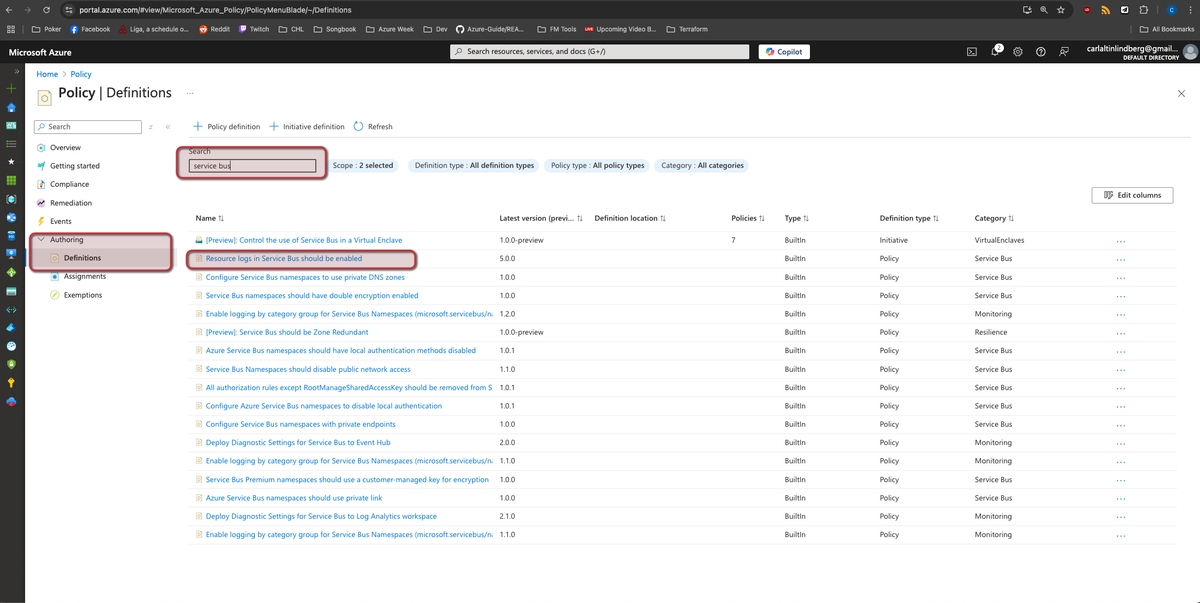Open portal settings gear
Image resolution: width=1200 pixels, height=603 pixels.
1018,51
